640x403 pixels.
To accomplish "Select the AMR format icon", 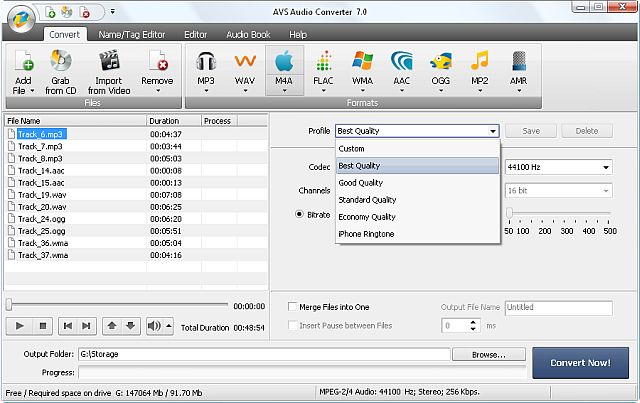I will 519,62.
